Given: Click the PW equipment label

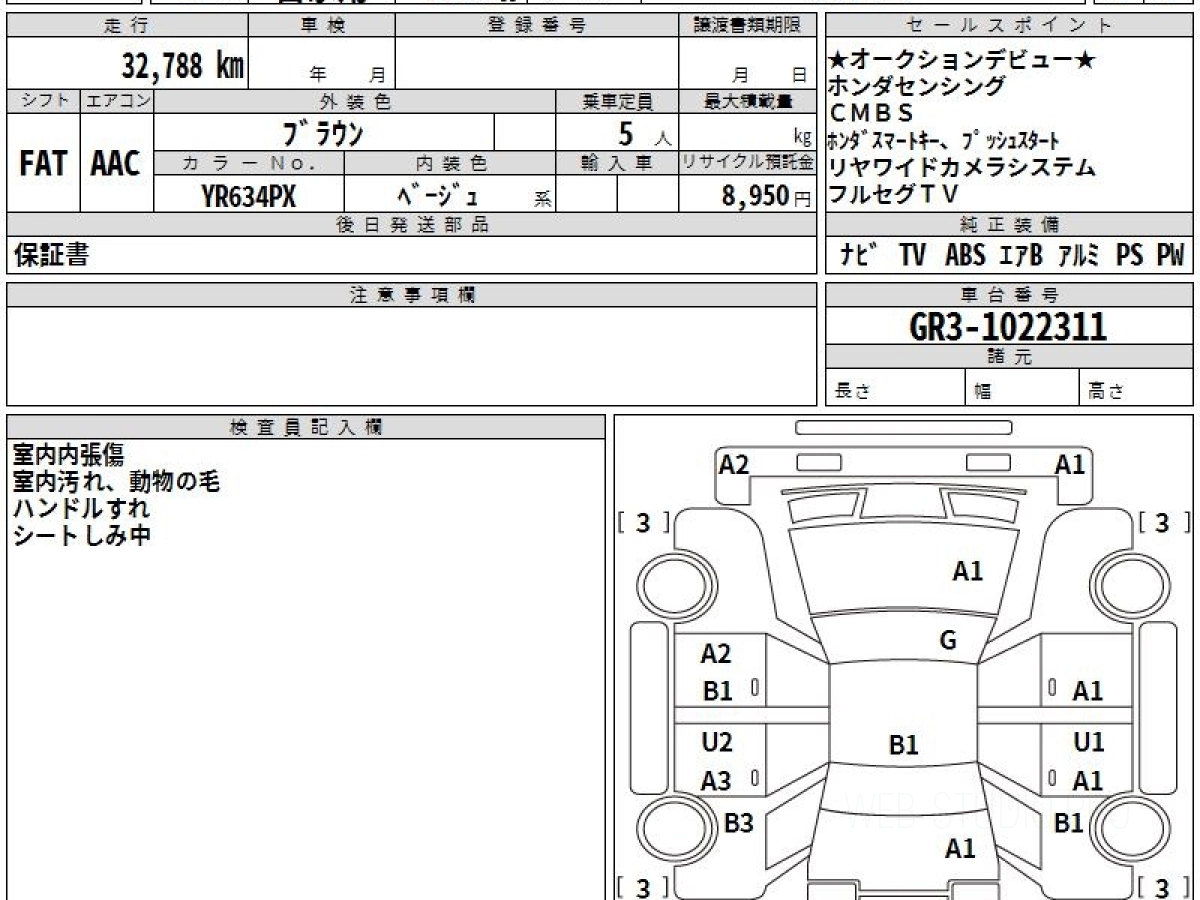Looking at the screenshot, I should [1170, 255].
